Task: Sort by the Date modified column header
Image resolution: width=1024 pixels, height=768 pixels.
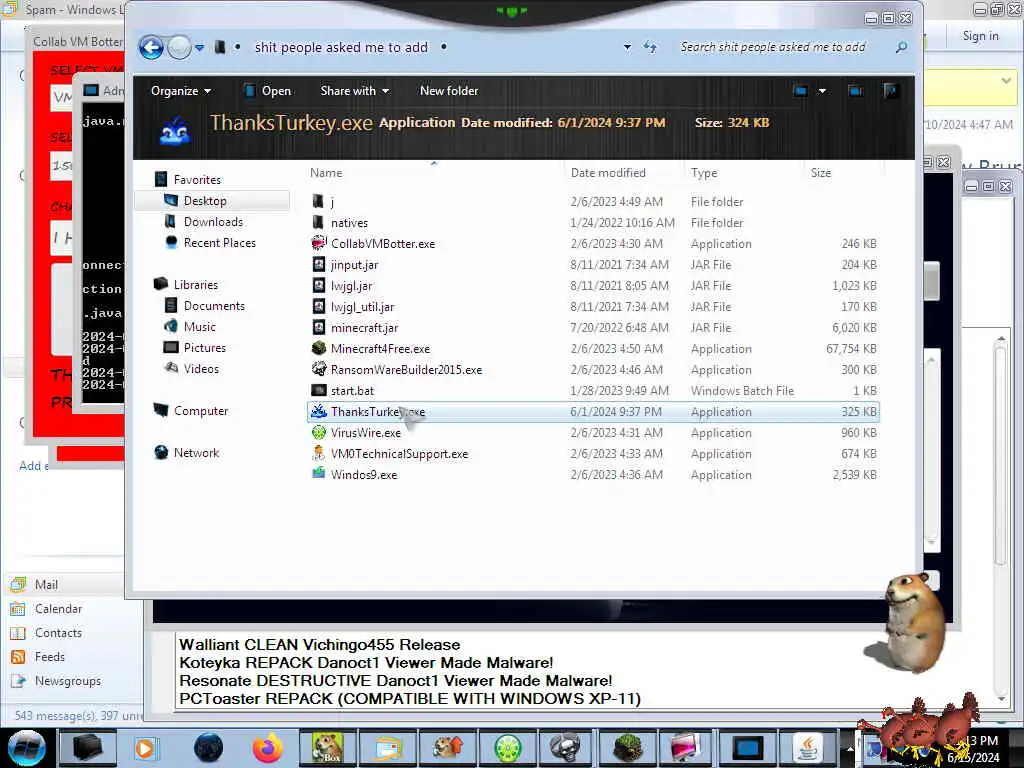Action: [608, 173]
